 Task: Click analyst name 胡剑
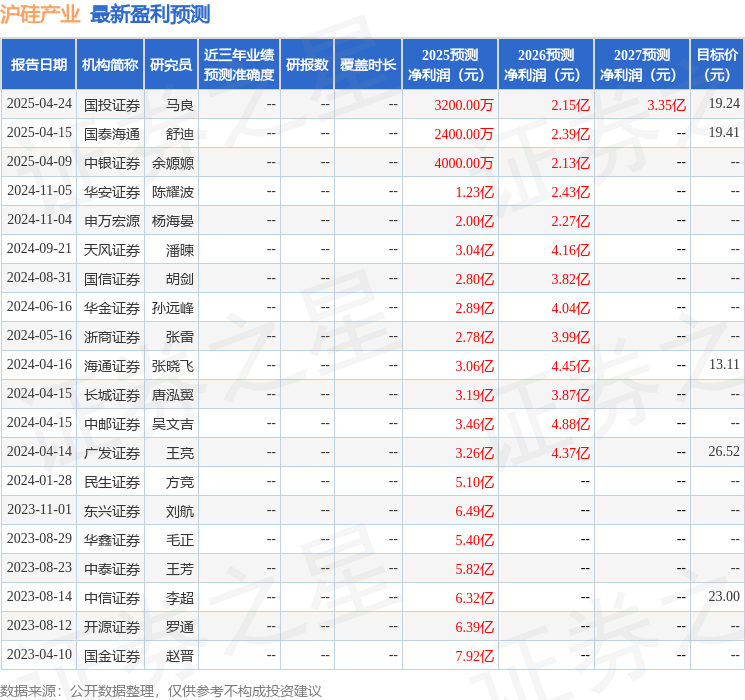pos(180,279)
